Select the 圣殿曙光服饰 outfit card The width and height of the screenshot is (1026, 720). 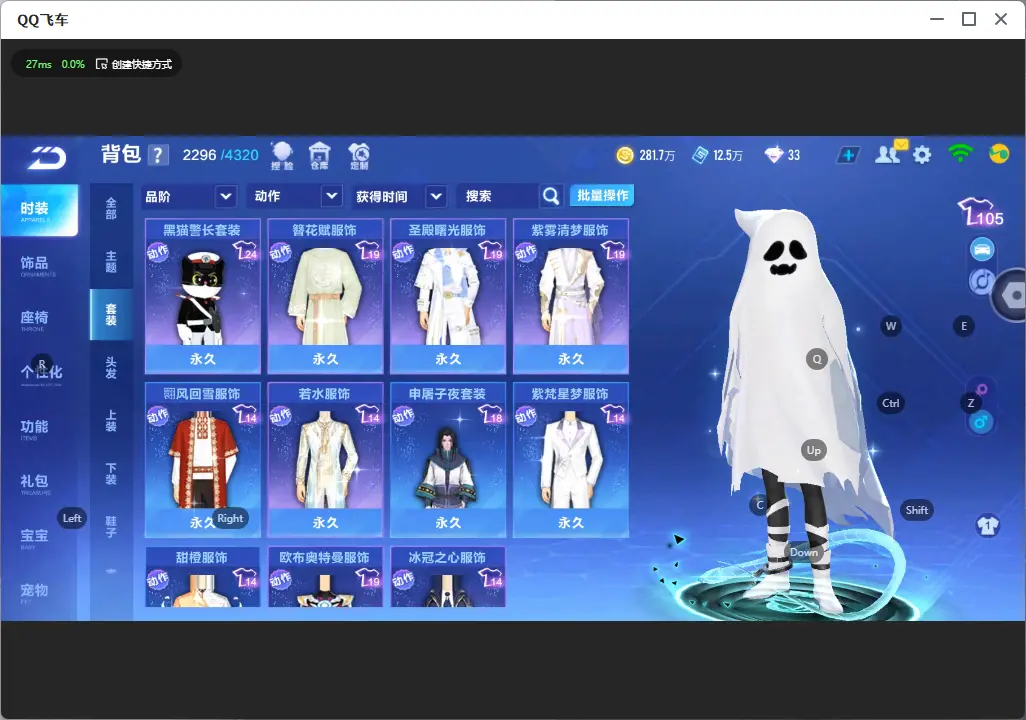click(448, 296)
